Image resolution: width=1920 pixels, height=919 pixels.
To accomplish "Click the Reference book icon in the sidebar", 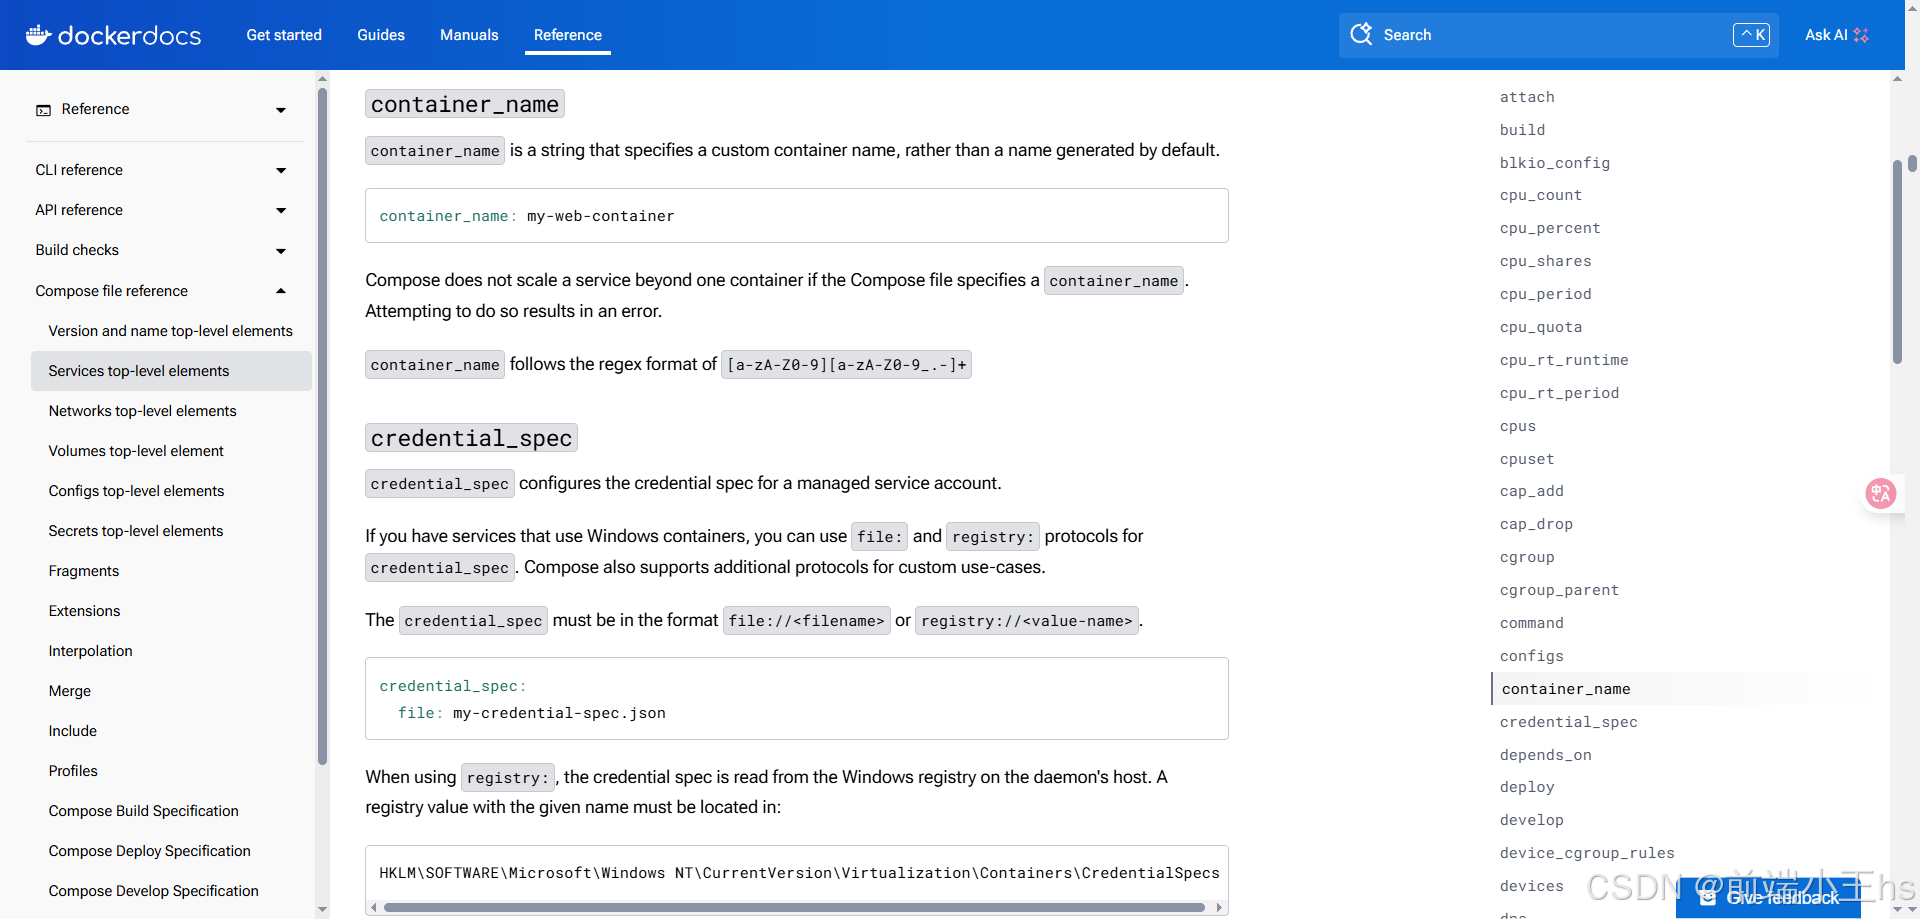I will click(44, 109).
